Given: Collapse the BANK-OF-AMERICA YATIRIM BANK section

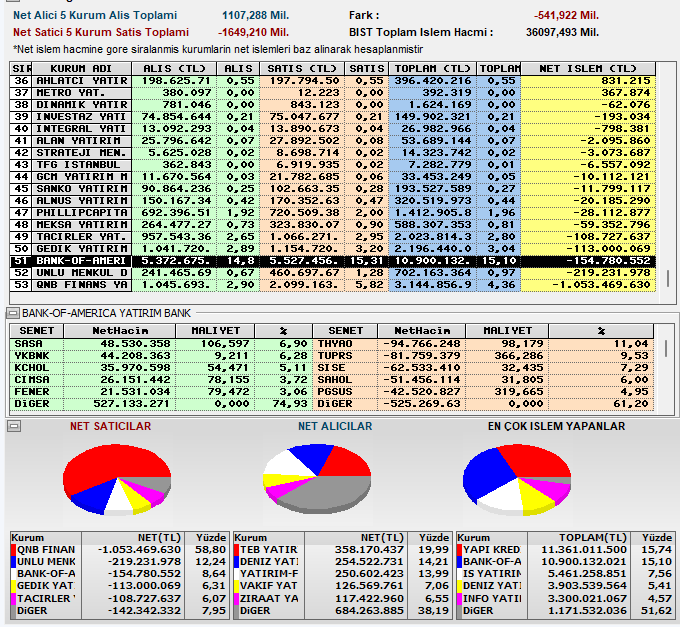Looking at the screenshot, I should click(x=13, y=313).
